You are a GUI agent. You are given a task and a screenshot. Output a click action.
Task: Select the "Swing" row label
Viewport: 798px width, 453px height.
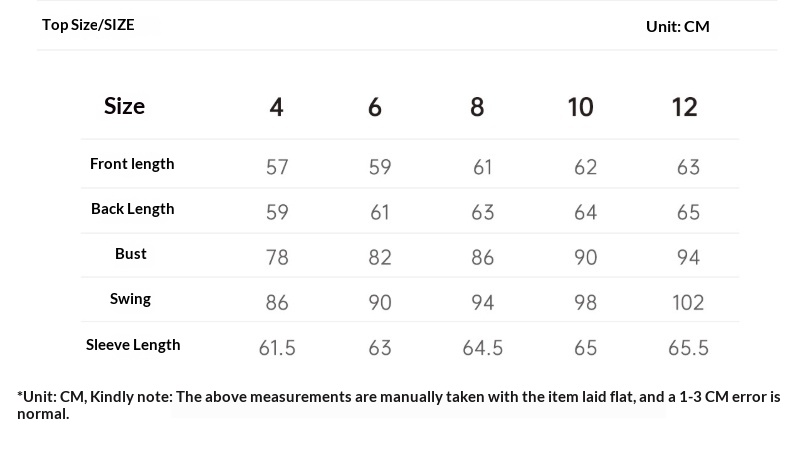131,299
